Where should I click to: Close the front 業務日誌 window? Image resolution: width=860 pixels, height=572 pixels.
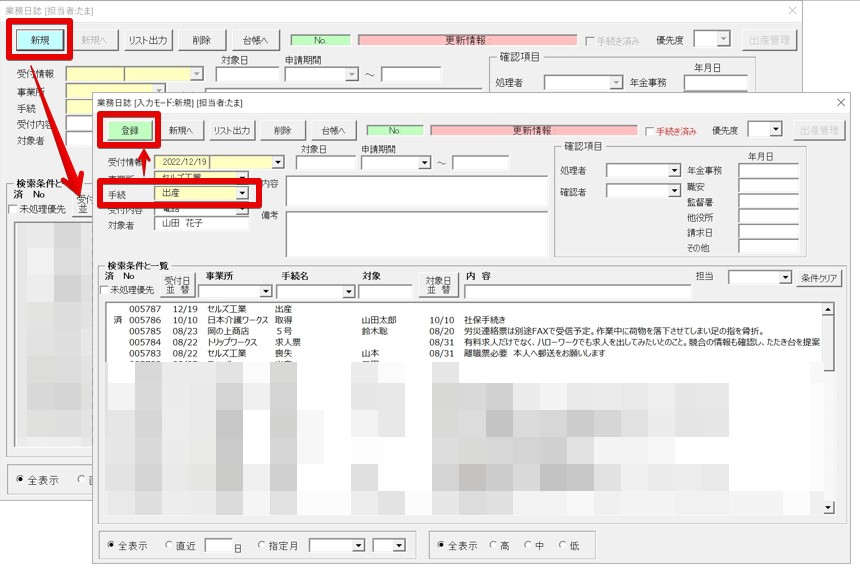pyautogui.click(x=841, y=103)
